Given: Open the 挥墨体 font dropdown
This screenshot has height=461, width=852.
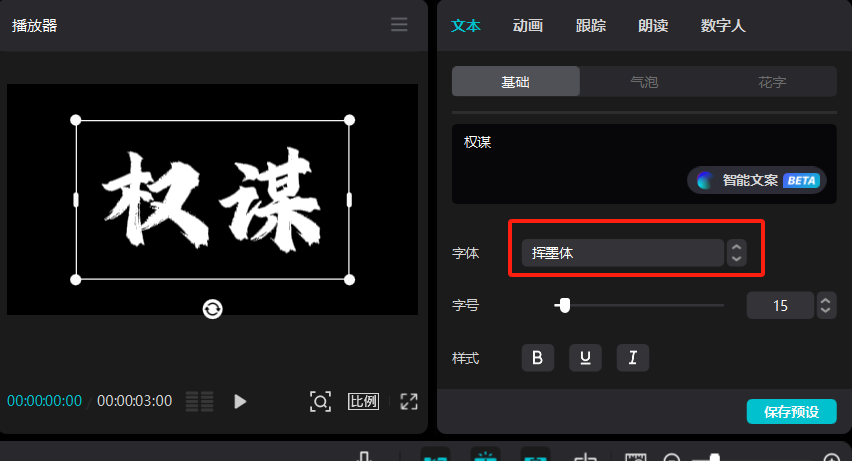Looking at the screenshot, I should tap(623, 253).
